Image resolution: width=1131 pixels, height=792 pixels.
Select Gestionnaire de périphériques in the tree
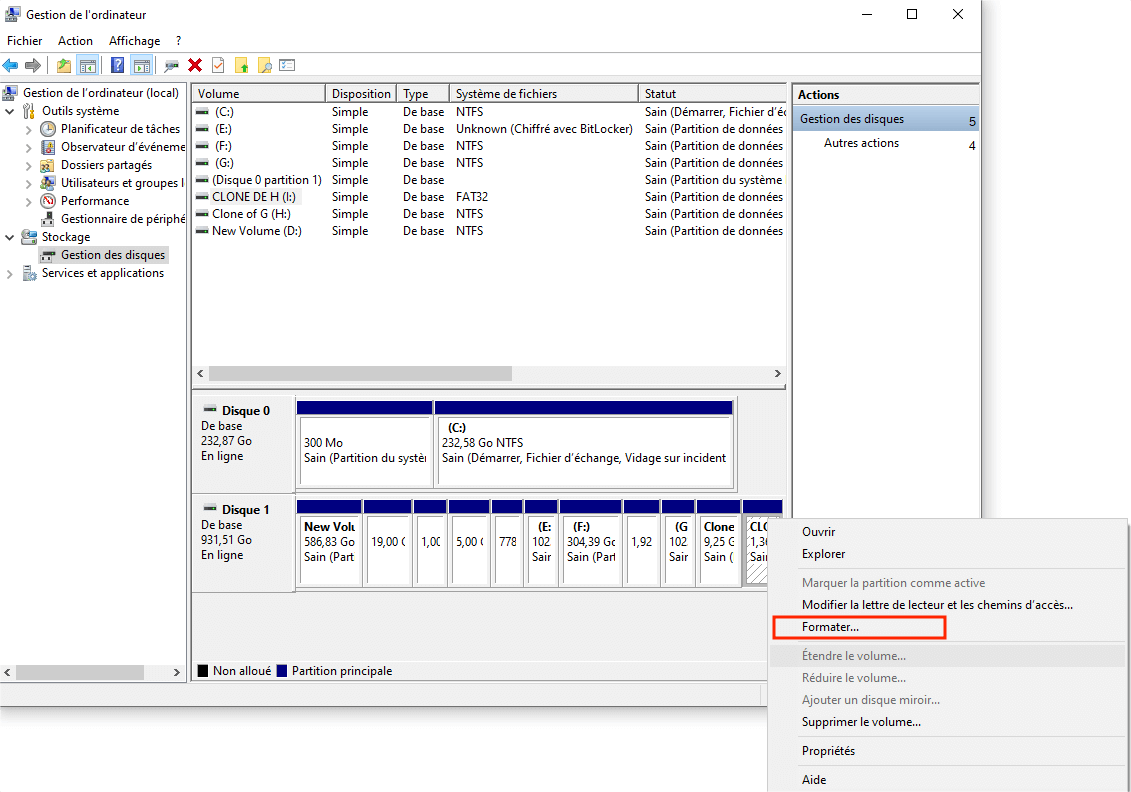[122, 219]
